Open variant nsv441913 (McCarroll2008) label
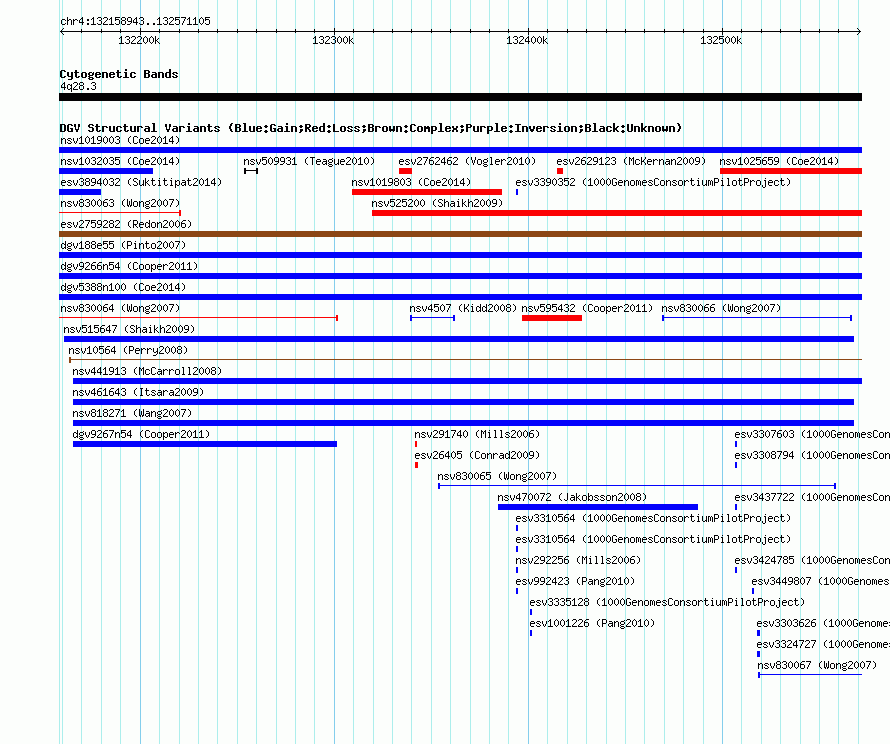 pyautogui.click(x=147, y=371)
